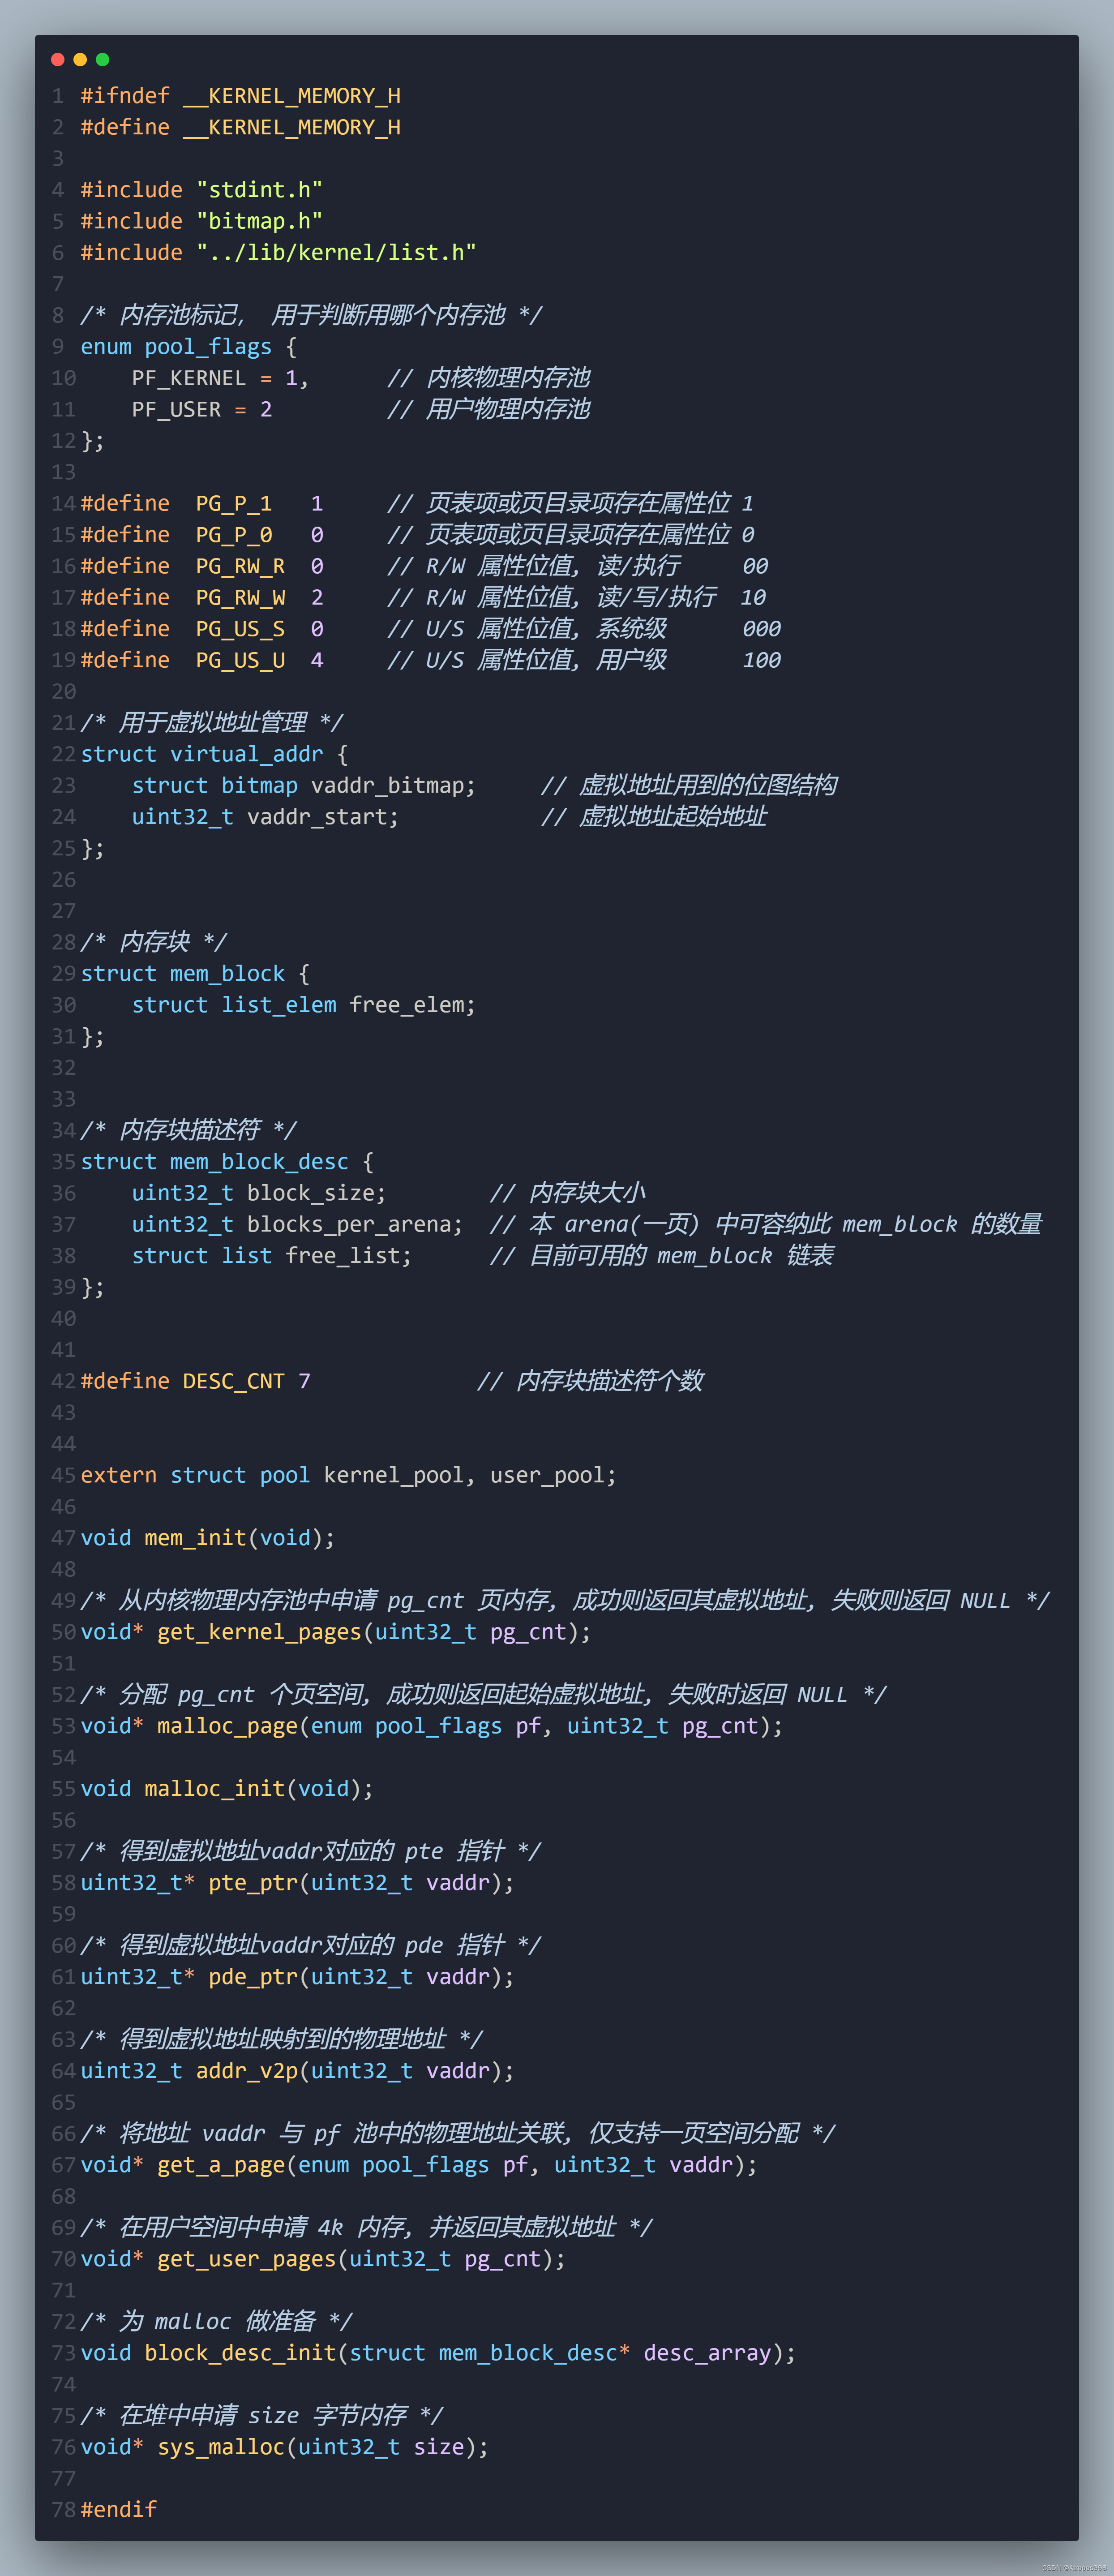Image resolution: width=1114 pixels, height=2576 pixels.
Task: Click the comment "内存块大小"
Action: pos(587,1193)
